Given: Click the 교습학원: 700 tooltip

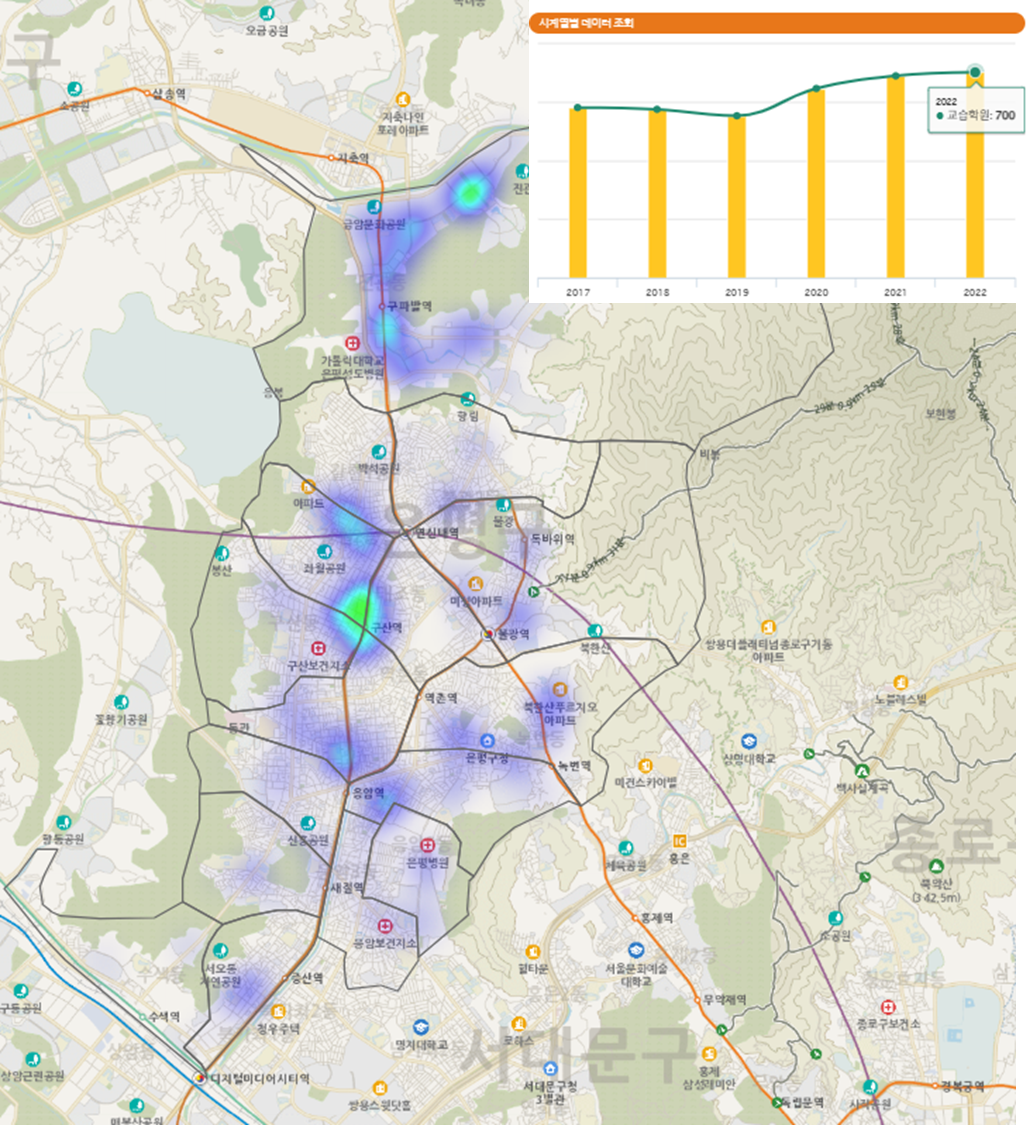Looking at the screenshot, I should pyautogui.click(x=976, y=110).
